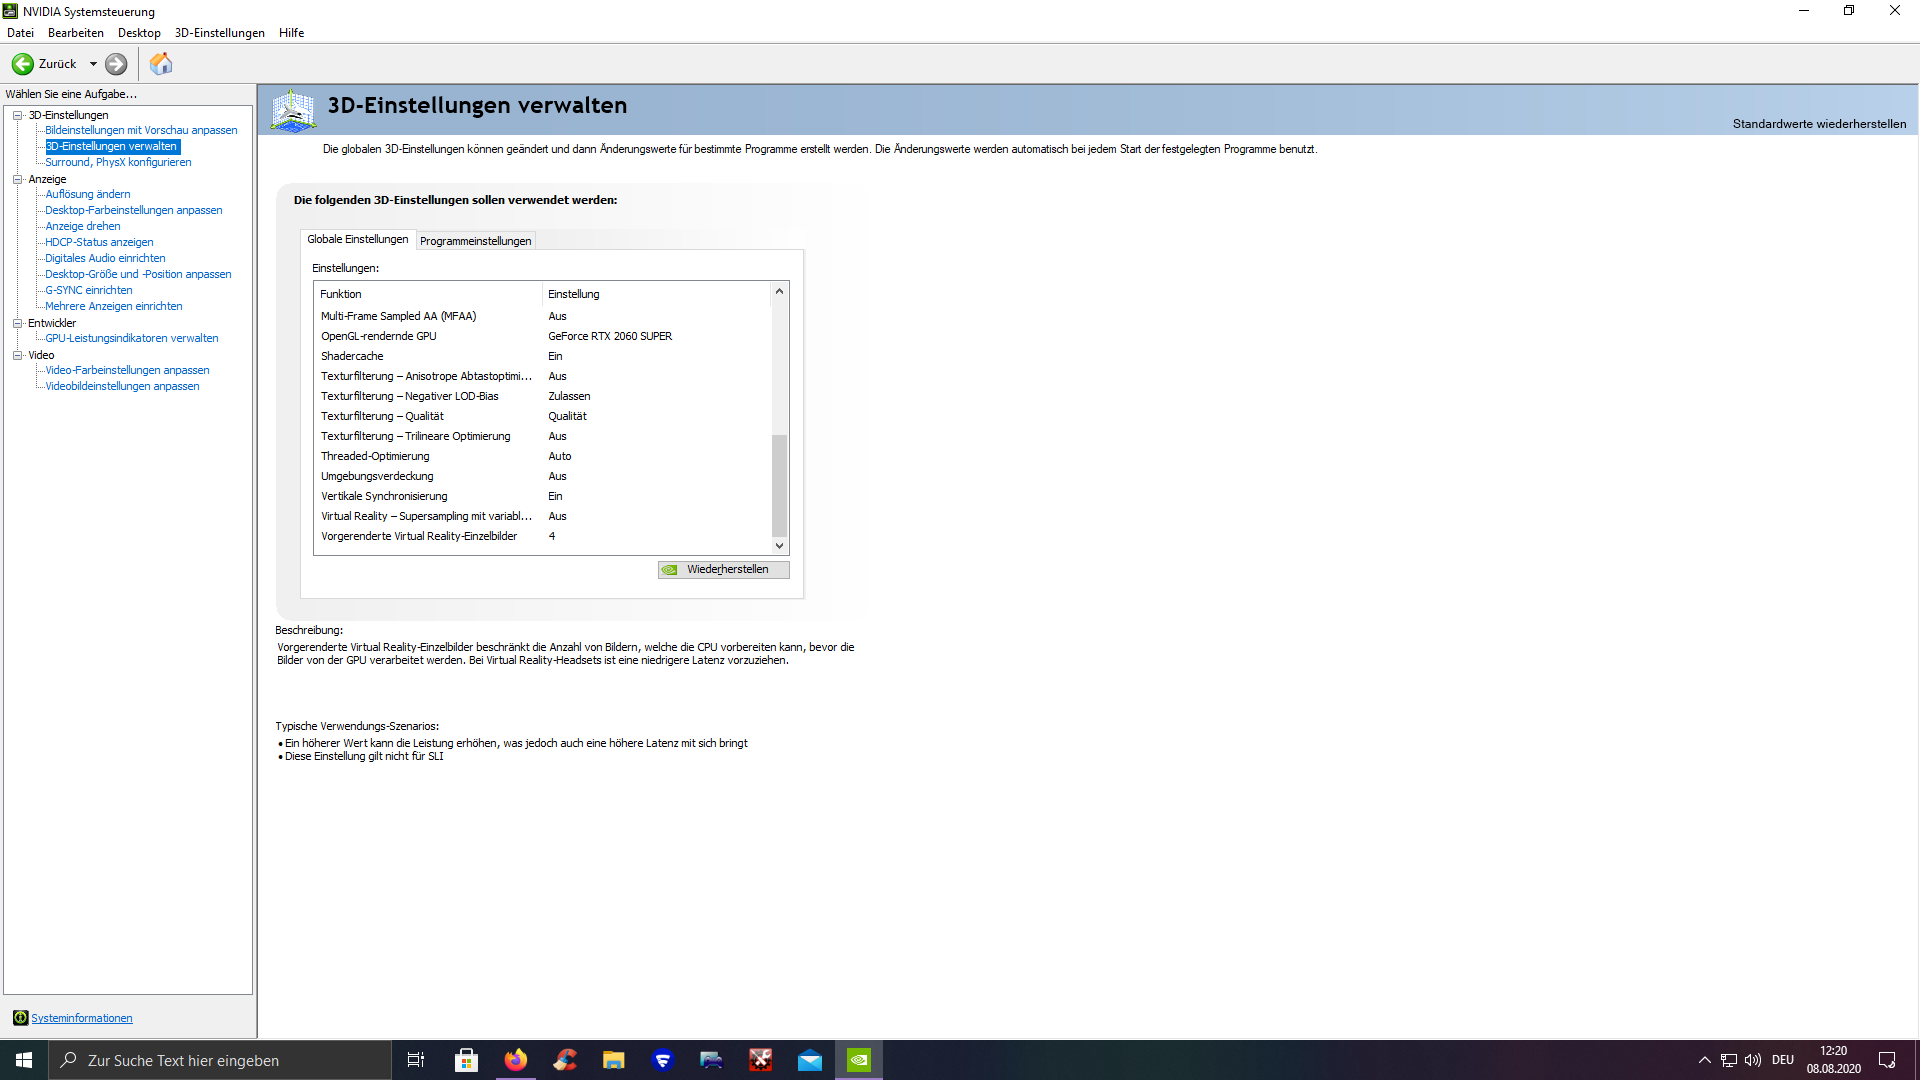Click settings list scrollbar down arrow

pos(779,546)
